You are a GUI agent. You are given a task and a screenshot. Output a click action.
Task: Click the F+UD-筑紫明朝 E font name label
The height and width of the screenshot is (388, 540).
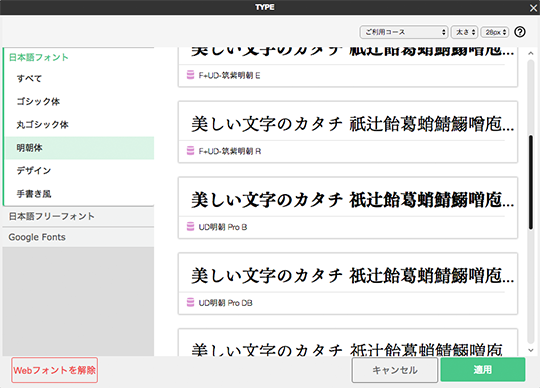(x=229, y=75)
